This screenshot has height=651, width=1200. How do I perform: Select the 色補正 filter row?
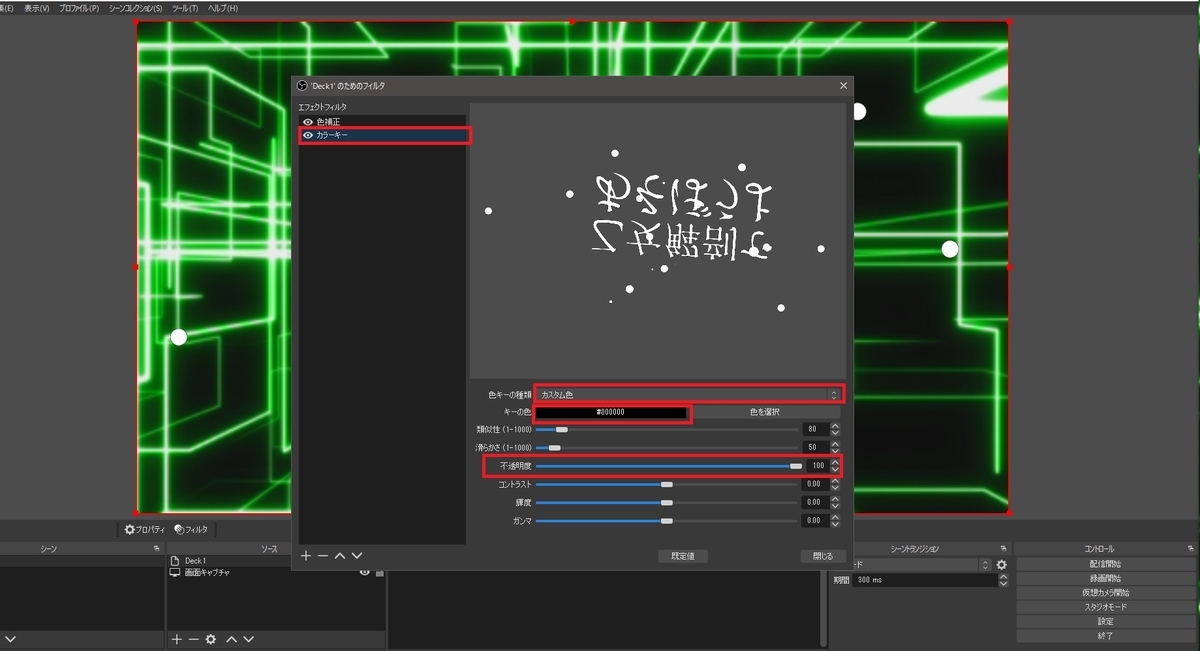(382, 122)
